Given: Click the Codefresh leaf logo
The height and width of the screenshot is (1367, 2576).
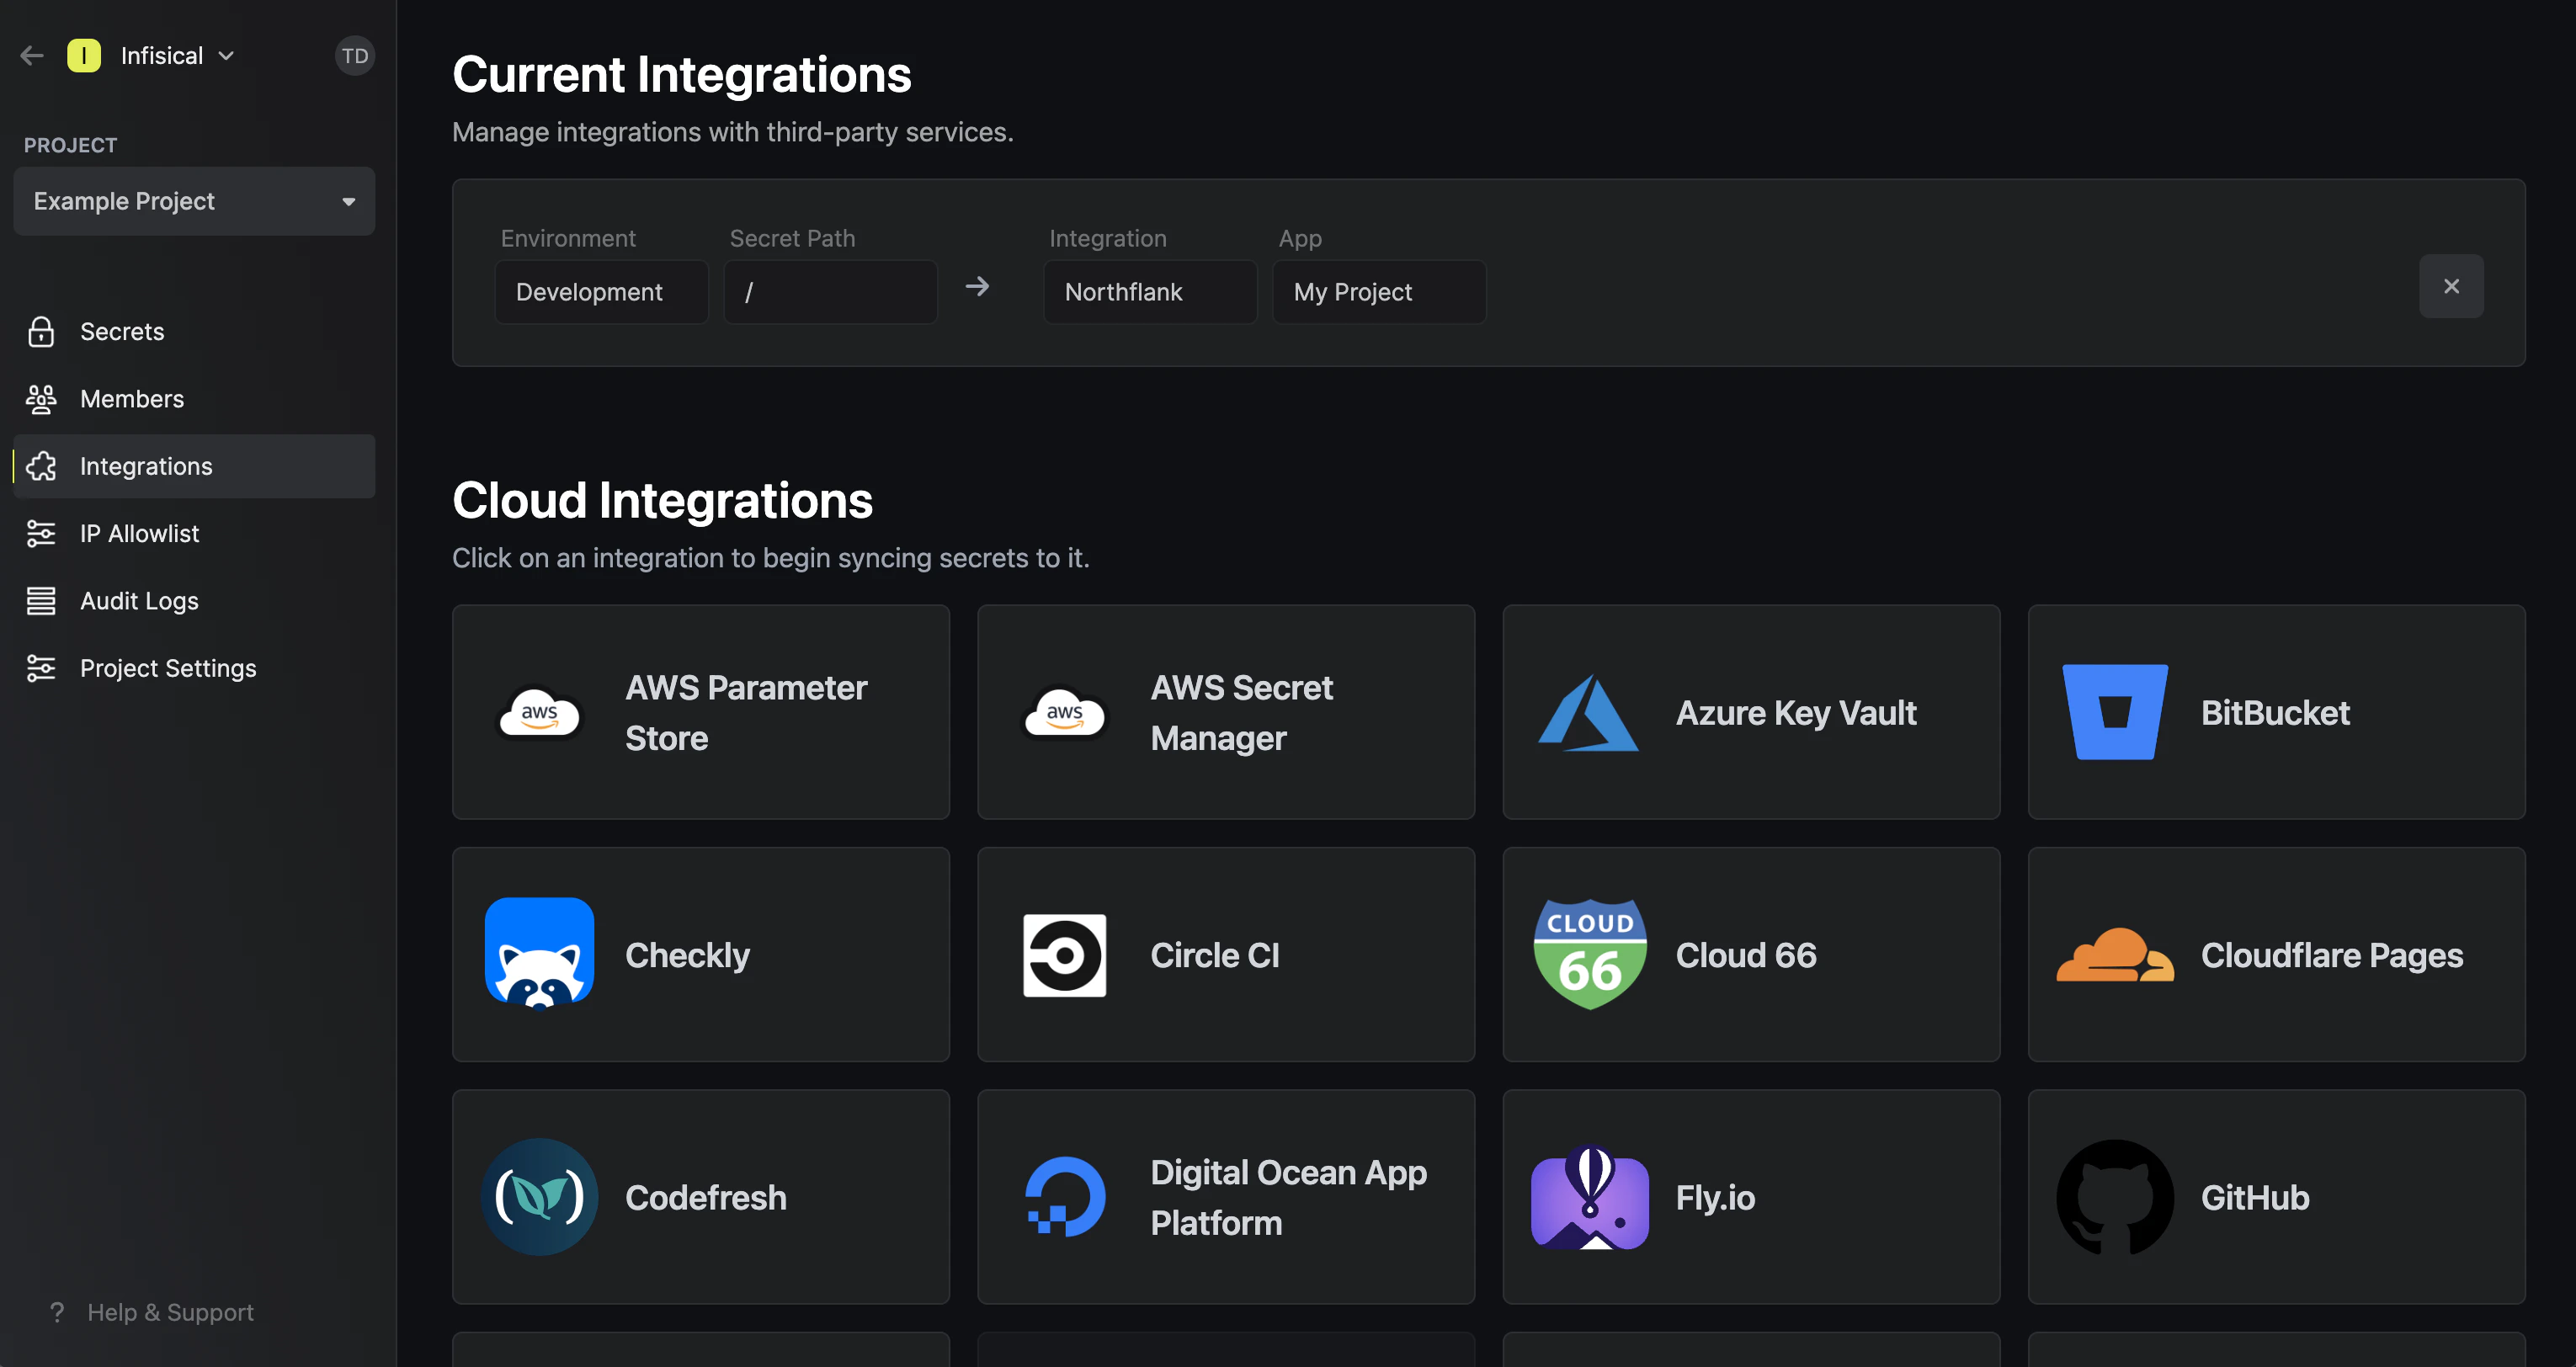Looking at the screenshot, I should point(540,1197).
